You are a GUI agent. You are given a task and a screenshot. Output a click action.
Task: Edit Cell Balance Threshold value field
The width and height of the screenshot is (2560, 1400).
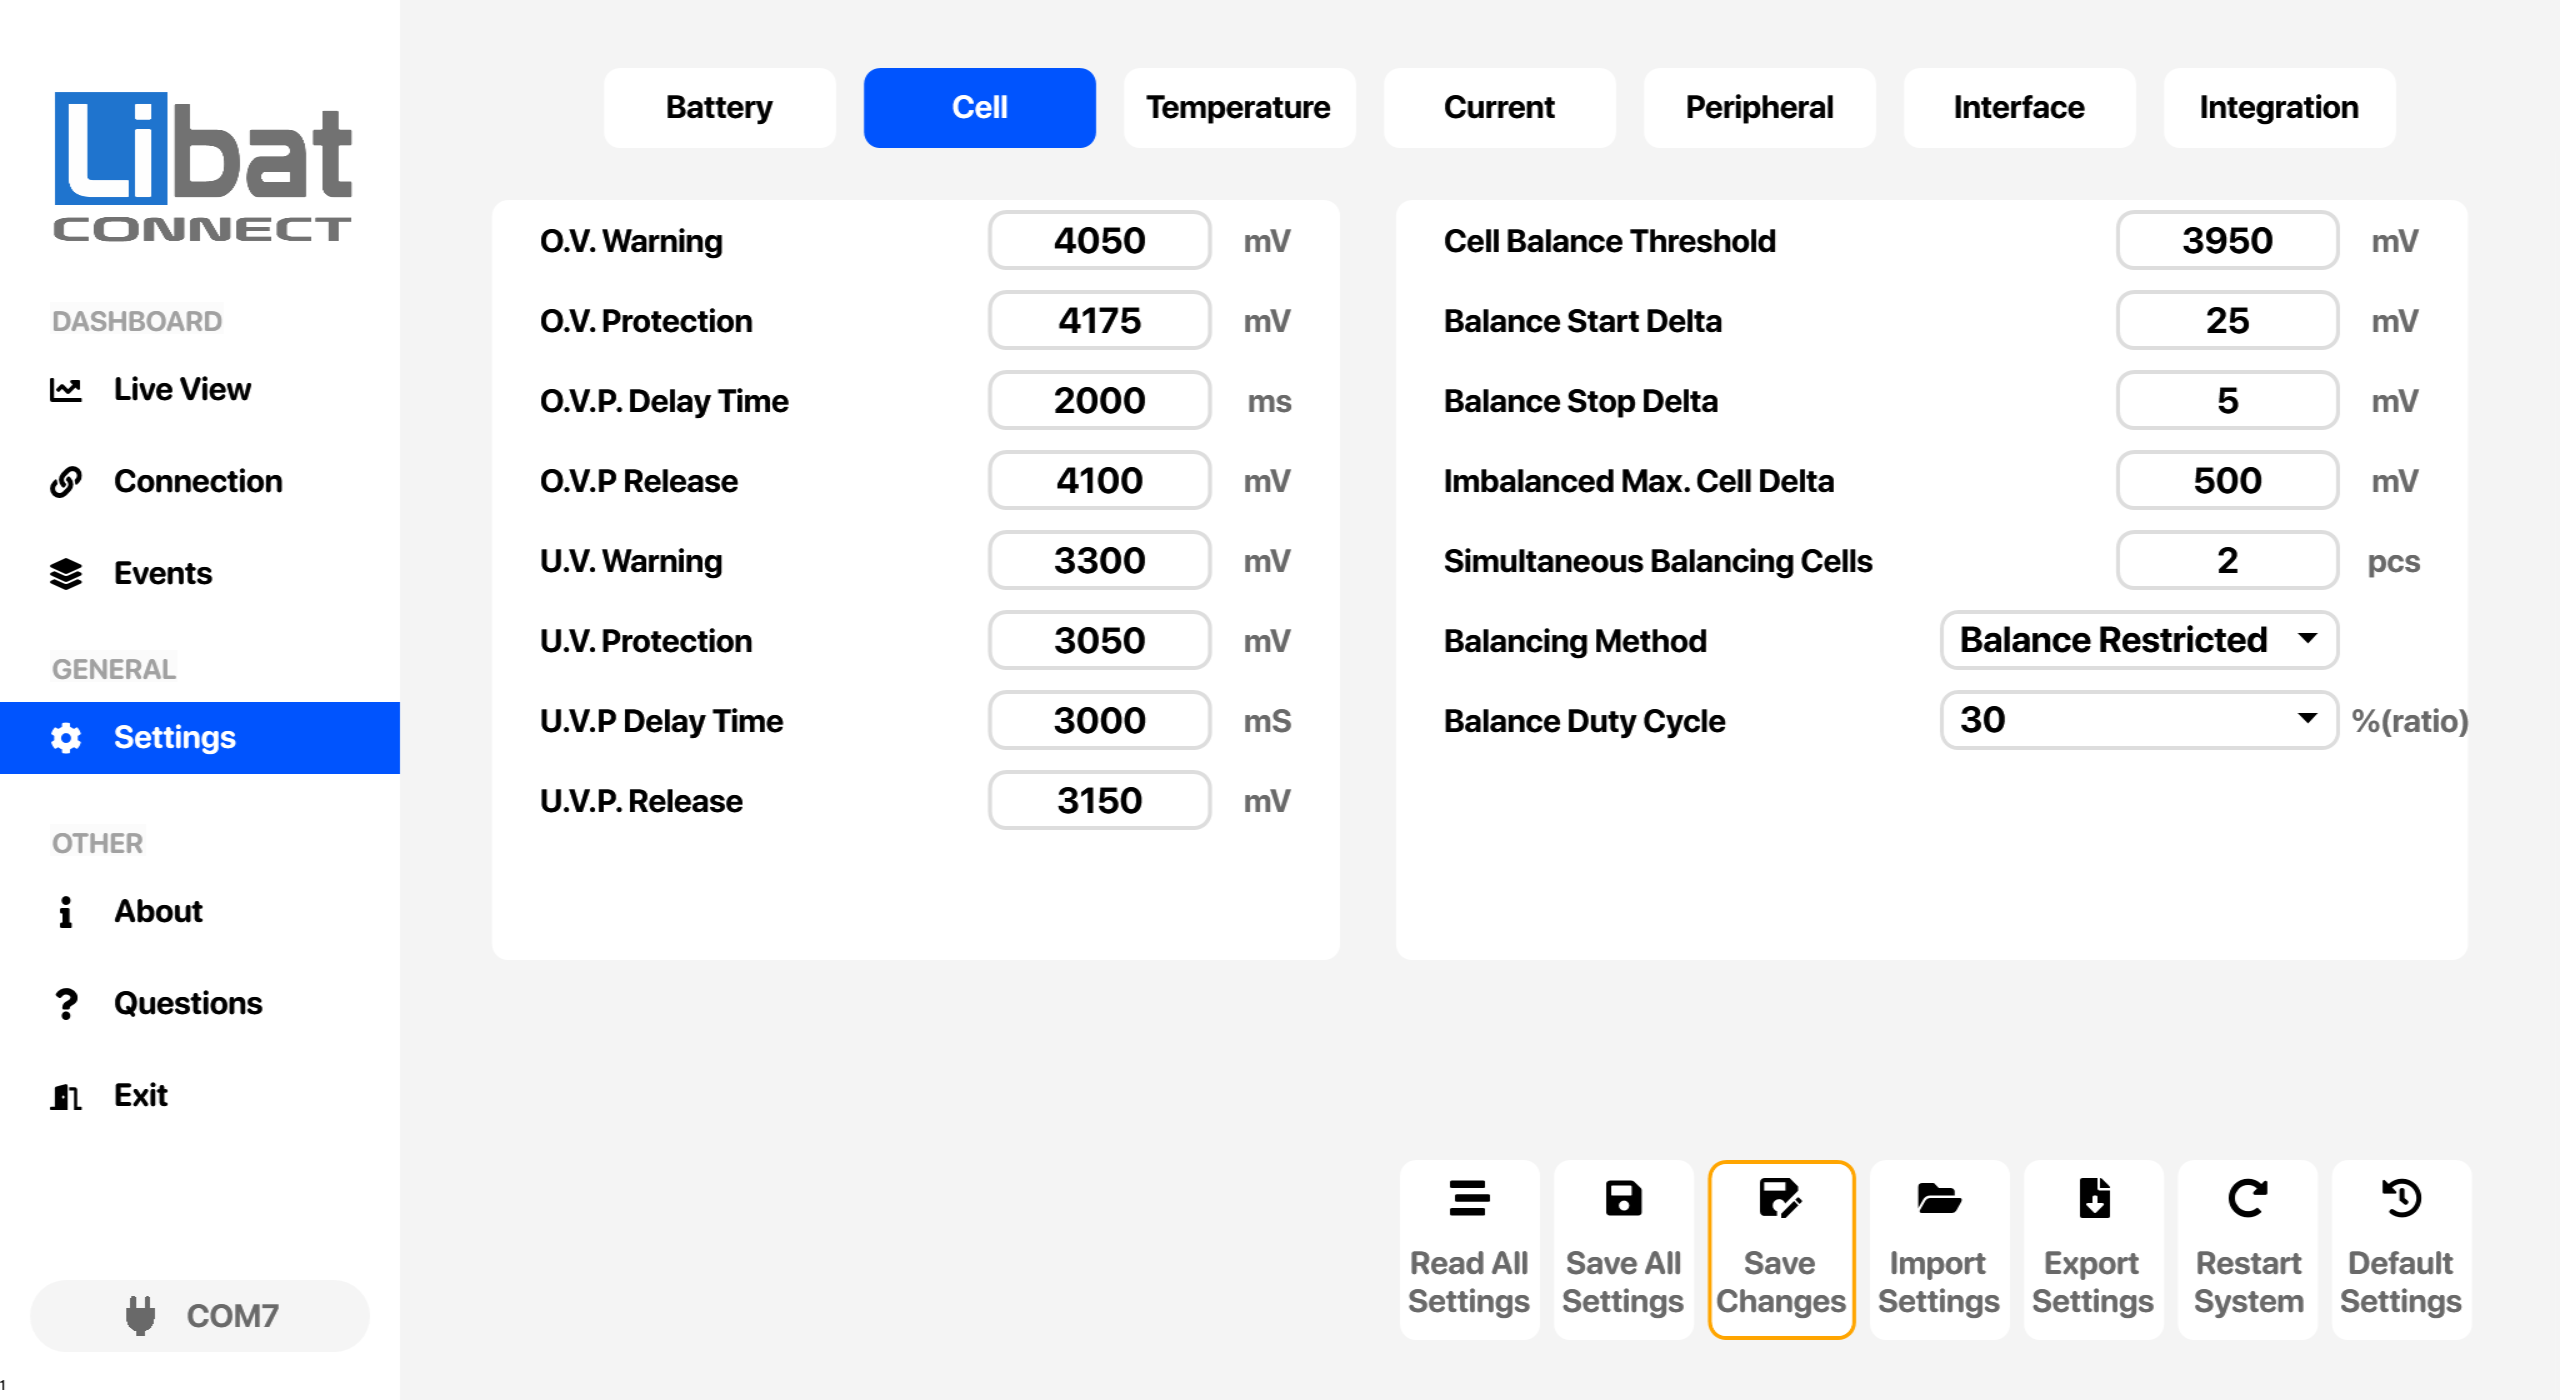(2227, 240)
